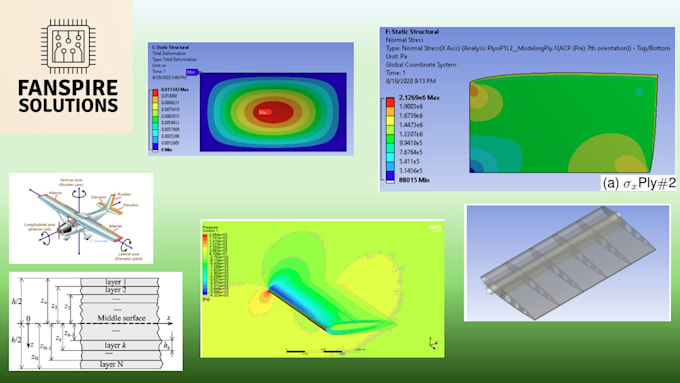
Task: Click the lateral axis rotation arrow icon
Action: (126, 244)
